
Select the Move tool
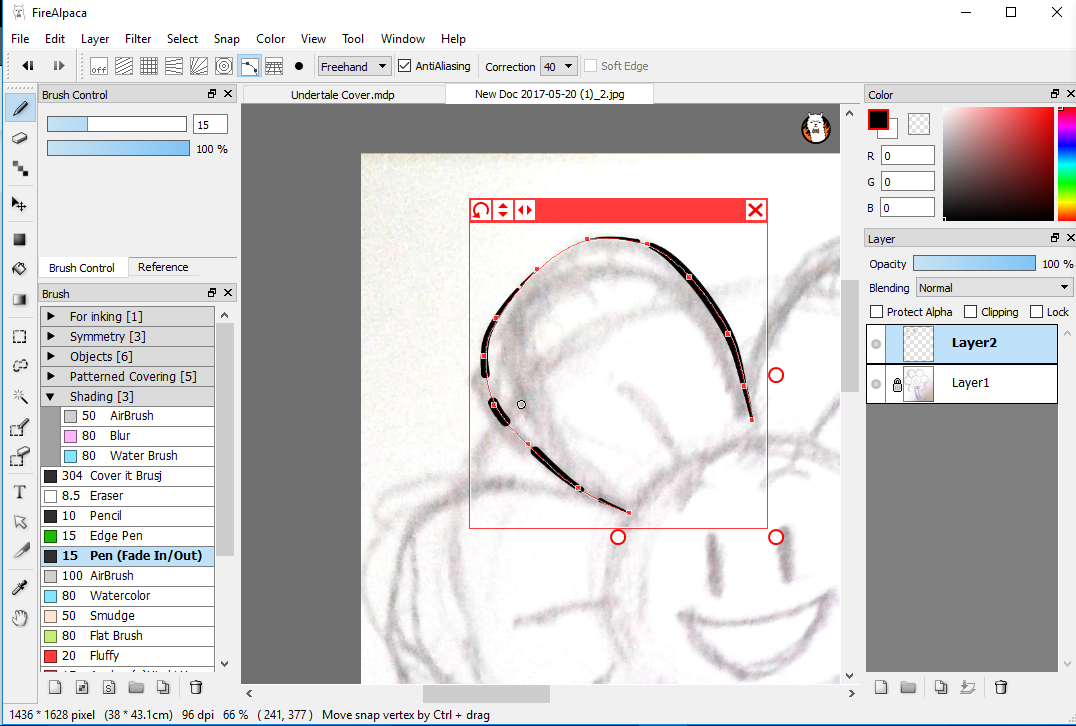(20, 204)
